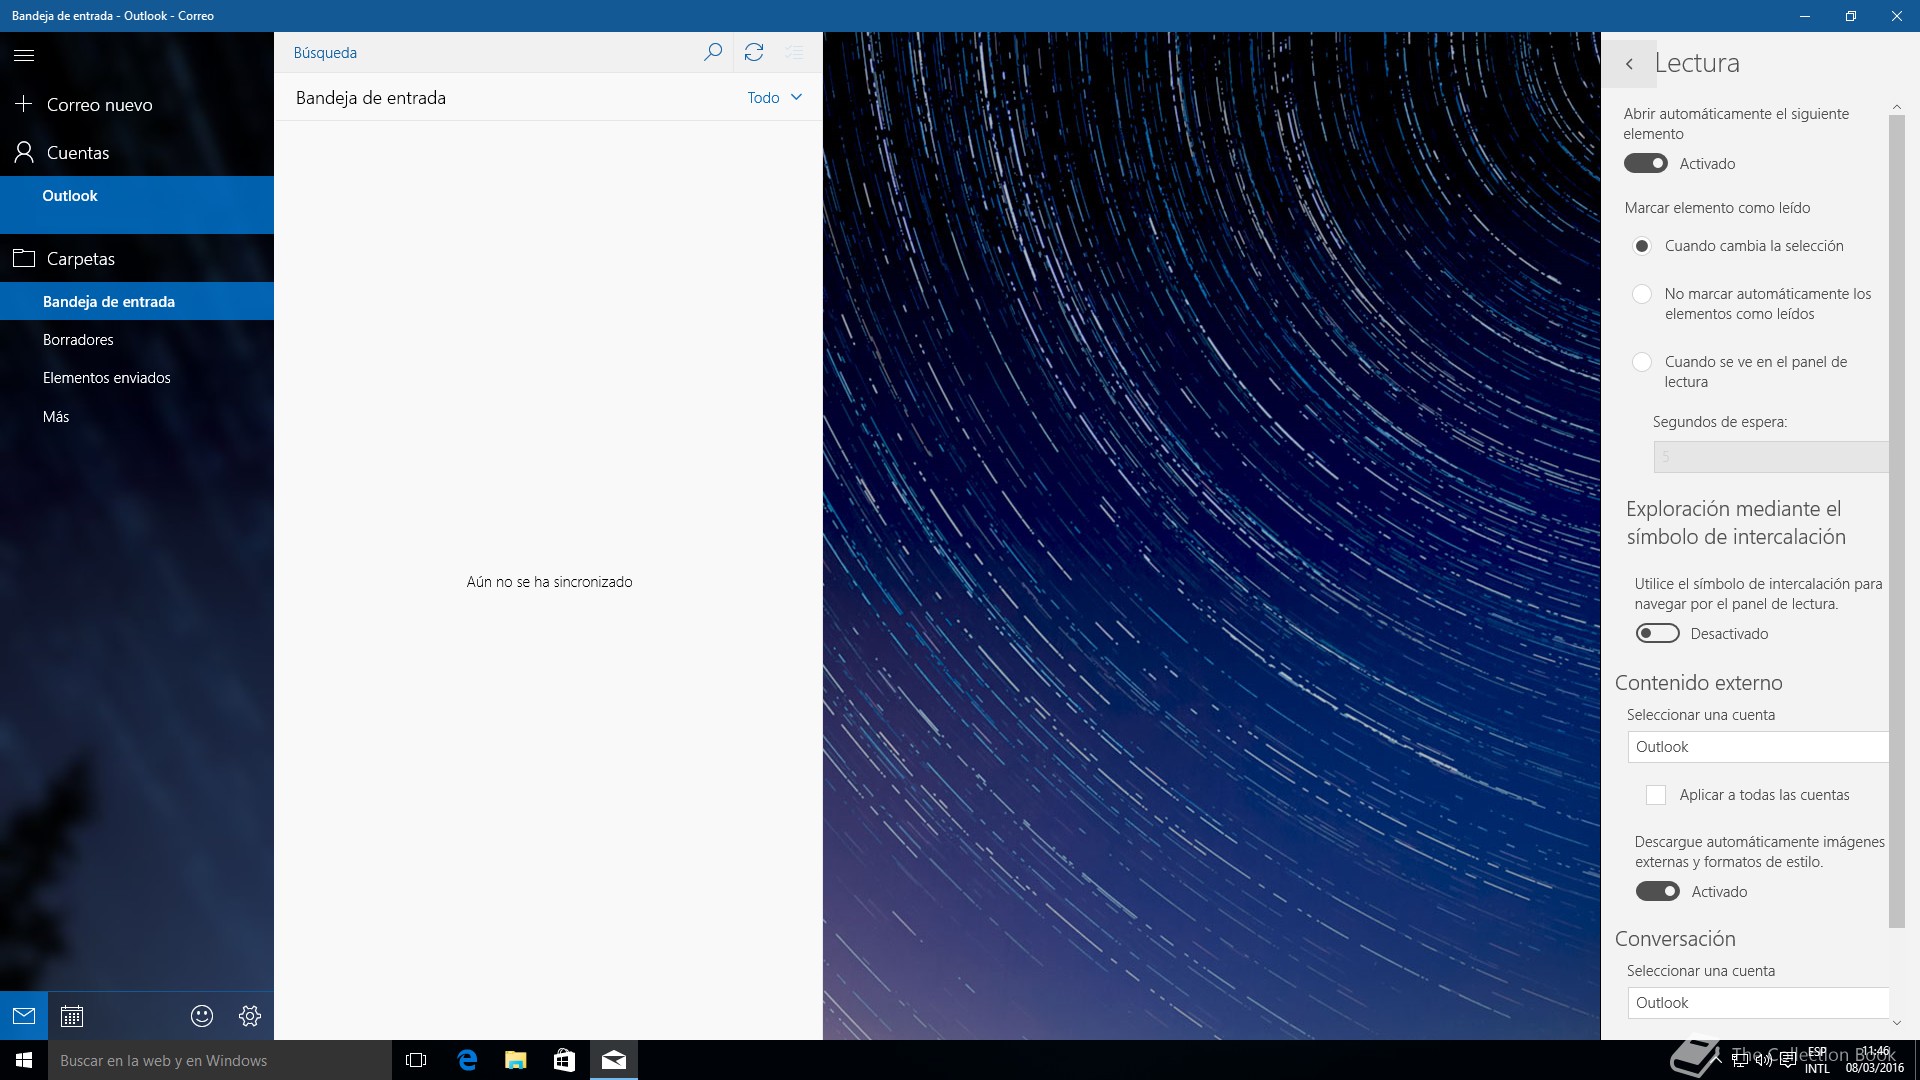Enable caret browsing Desactivado toggle
The height and width of the screenshot is (1080, 1920).
pos(1658,633)
